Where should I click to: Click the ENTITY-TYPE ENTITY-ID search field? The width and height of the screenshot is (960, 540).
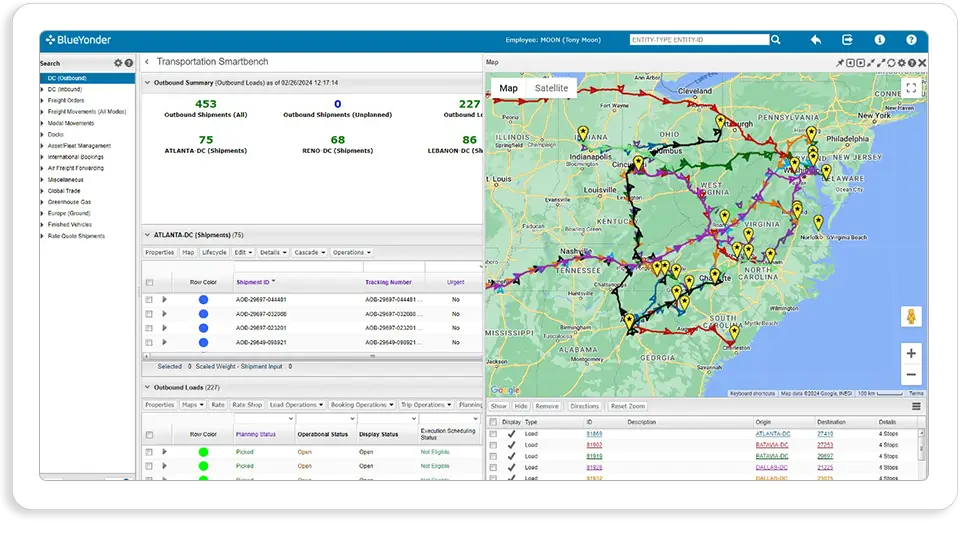coord(698,40)
